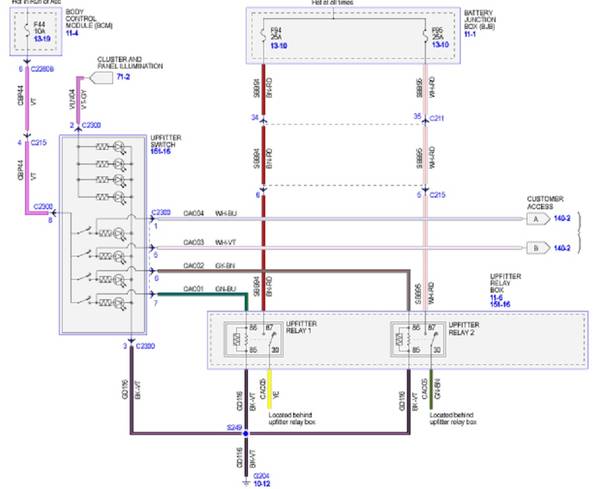The height and width of the screenshot is (489, 599).
Task: Select the F44 10A fuse symbol
Action: point(28,30)
